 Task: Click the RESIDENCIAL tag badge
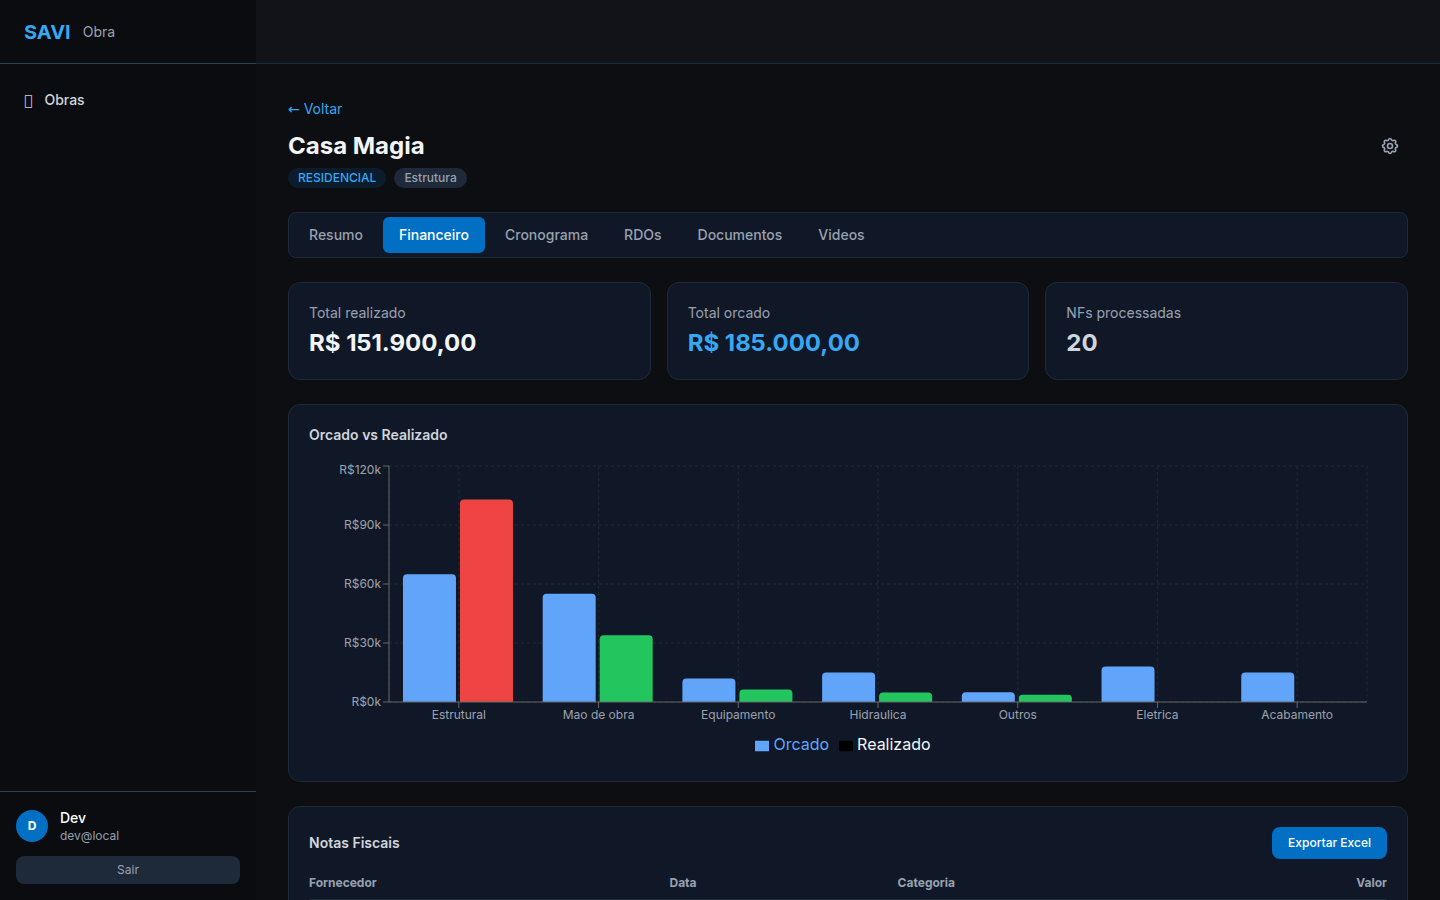click(x=337, y=178)
